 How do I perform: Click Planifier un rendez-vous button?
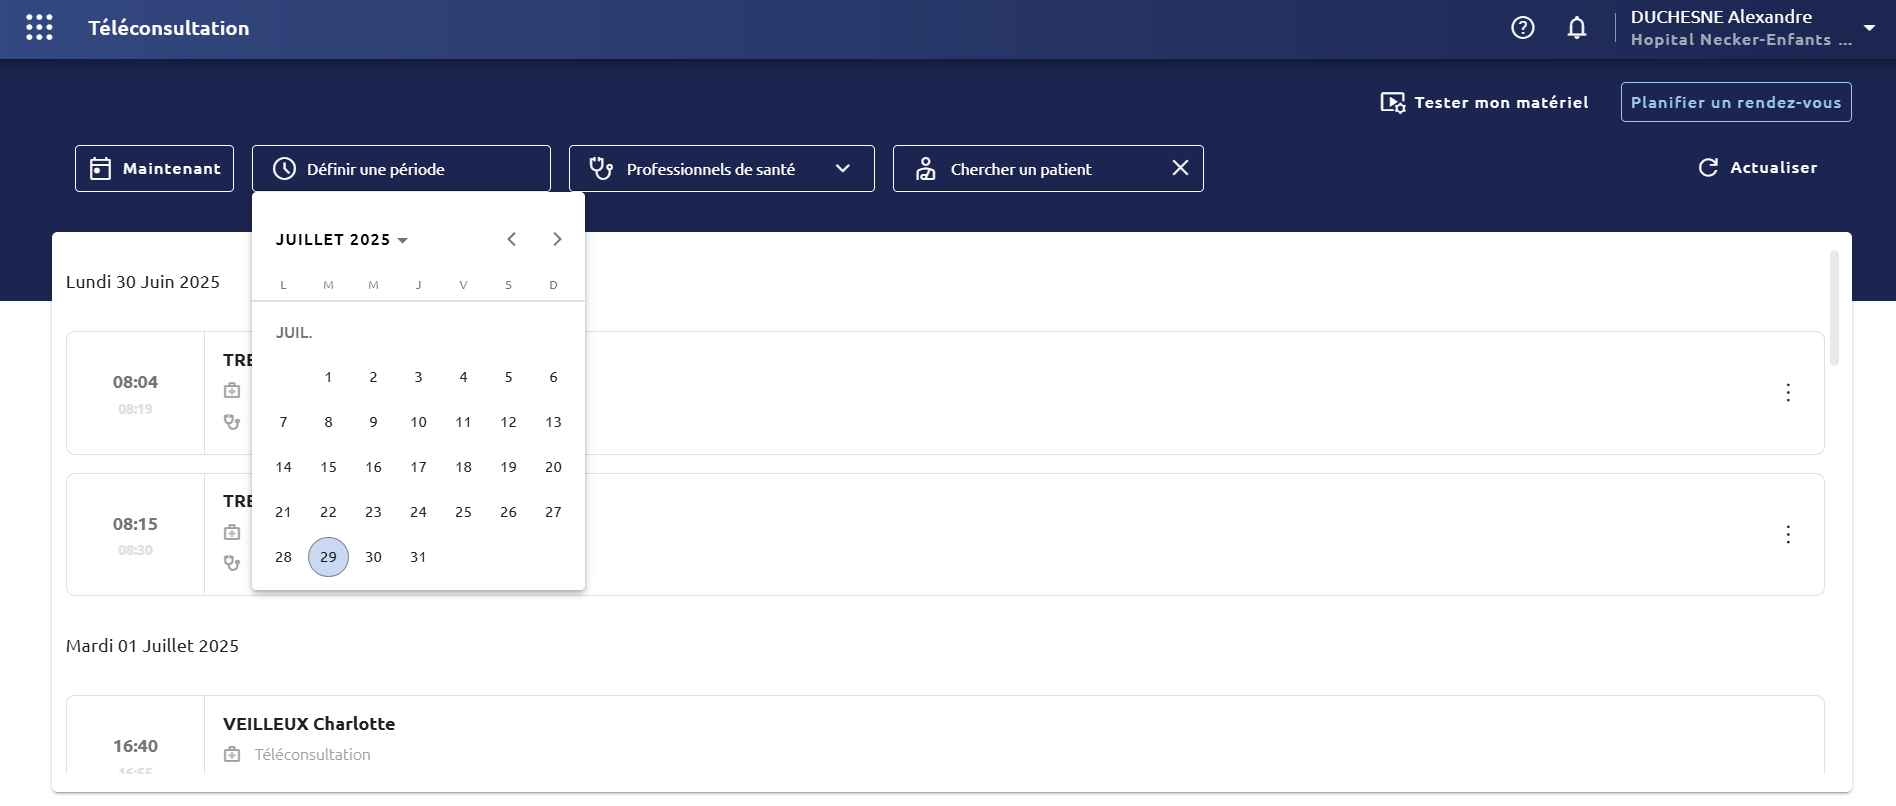[x=1736, y=102]
